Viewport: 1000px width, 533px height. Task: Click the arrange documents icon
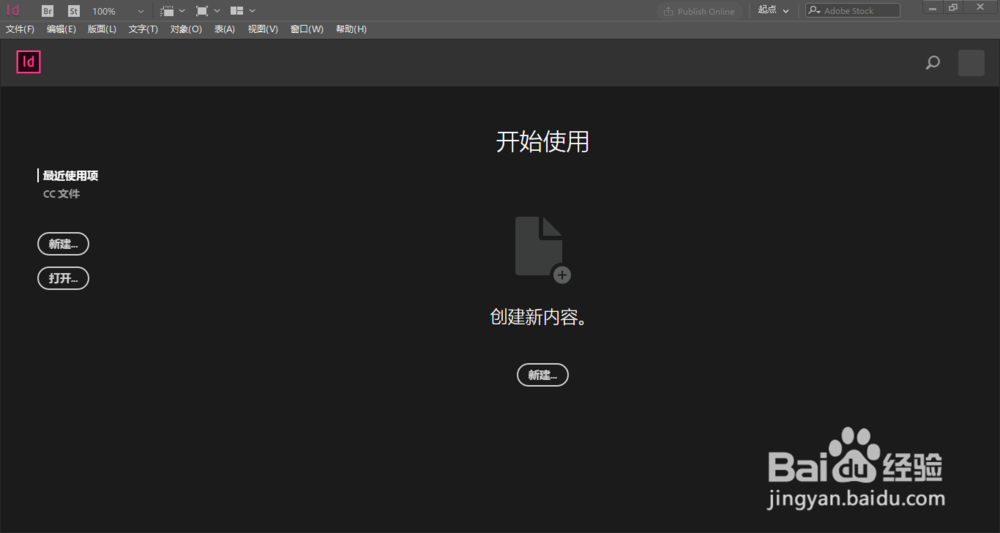237,11
